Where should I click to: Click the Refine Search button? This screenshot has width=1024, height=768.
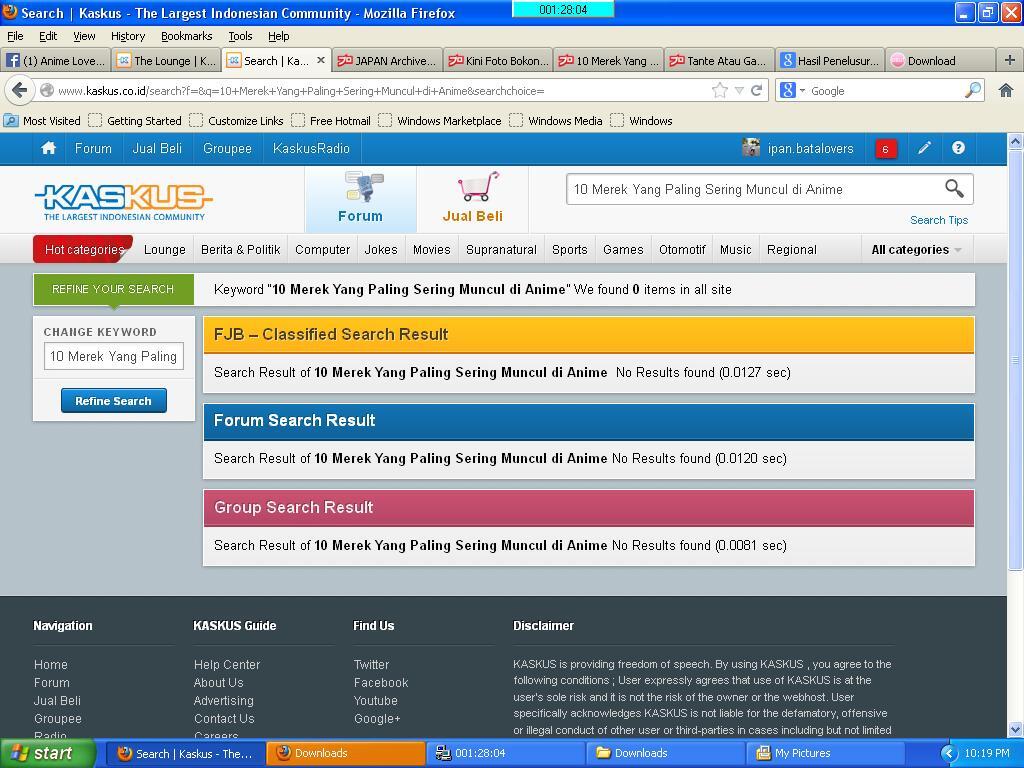tap(114, 400)
